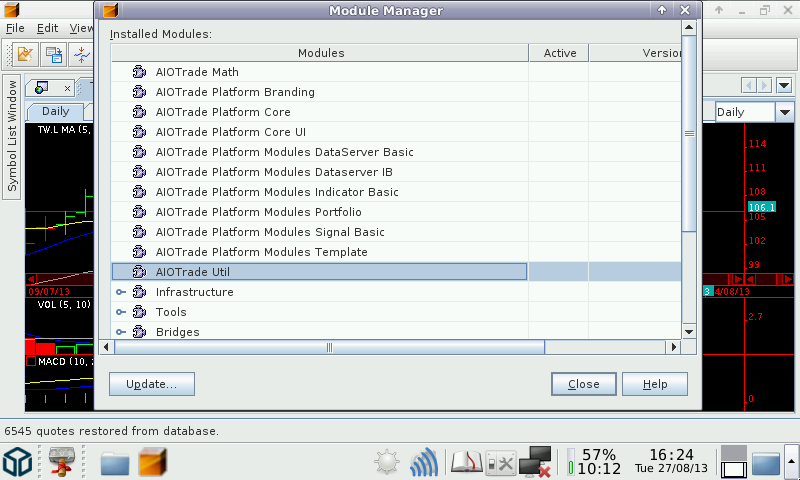Click the Close button in Module Manager
The image size is (800, 480).
584,384
